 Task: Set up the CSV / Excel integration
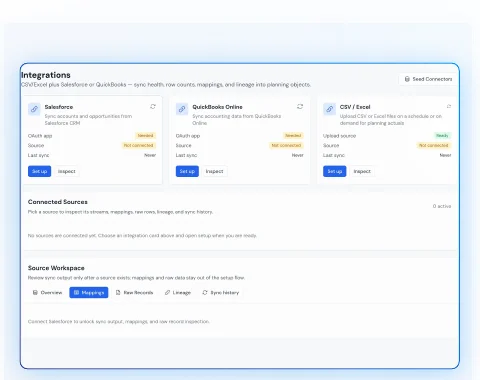(x=334, y=171)
